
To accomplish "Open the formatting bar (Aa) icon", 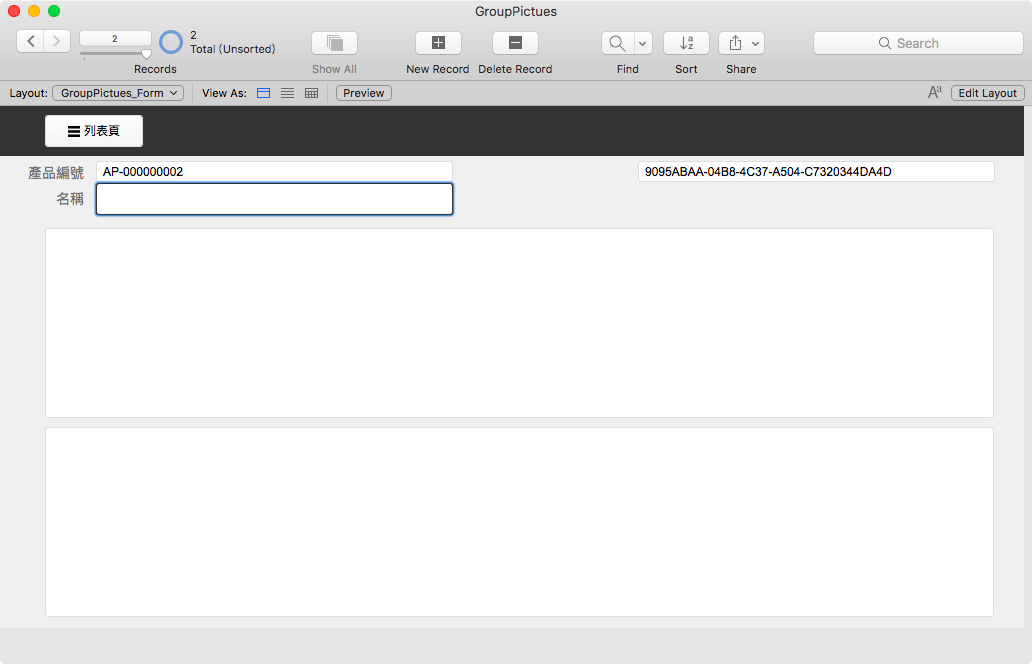I will tap(935, 93).
